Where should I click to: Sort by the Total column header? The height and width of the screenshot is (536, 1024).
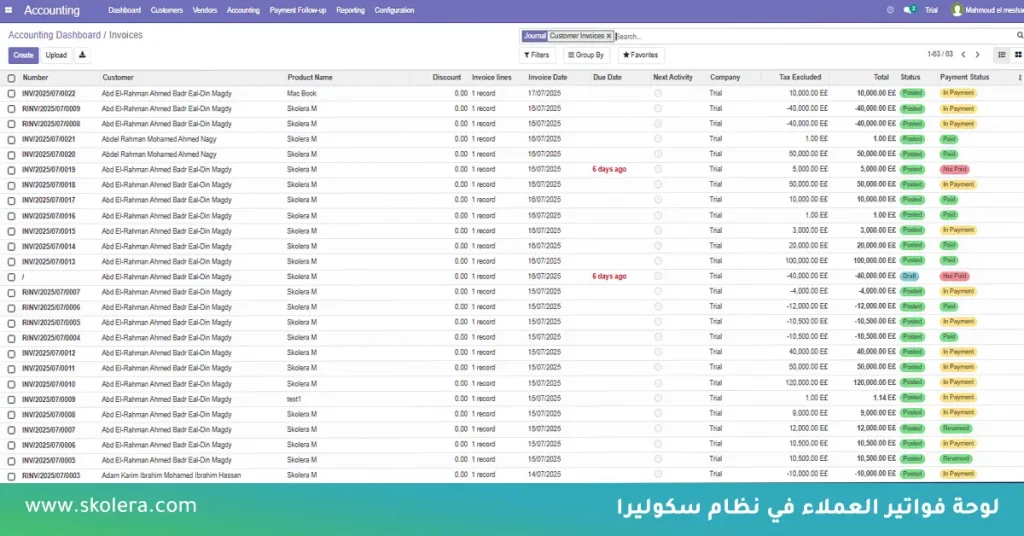point(881,78)
